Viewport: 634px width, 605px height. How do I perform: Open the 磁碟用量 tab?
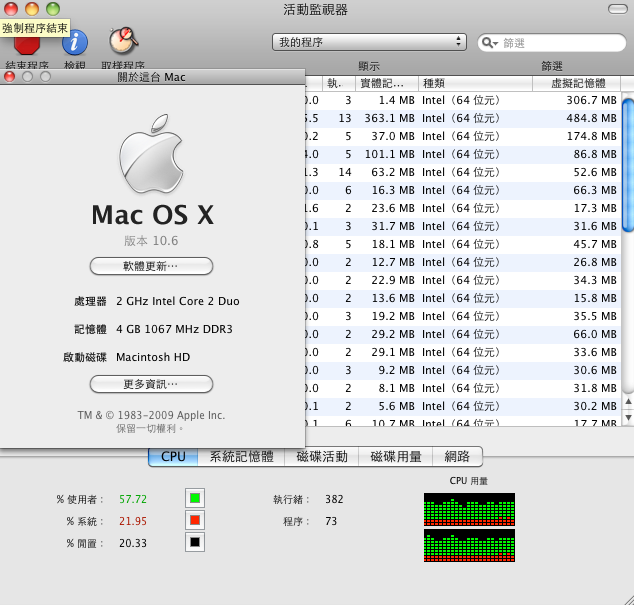point(396,456)
